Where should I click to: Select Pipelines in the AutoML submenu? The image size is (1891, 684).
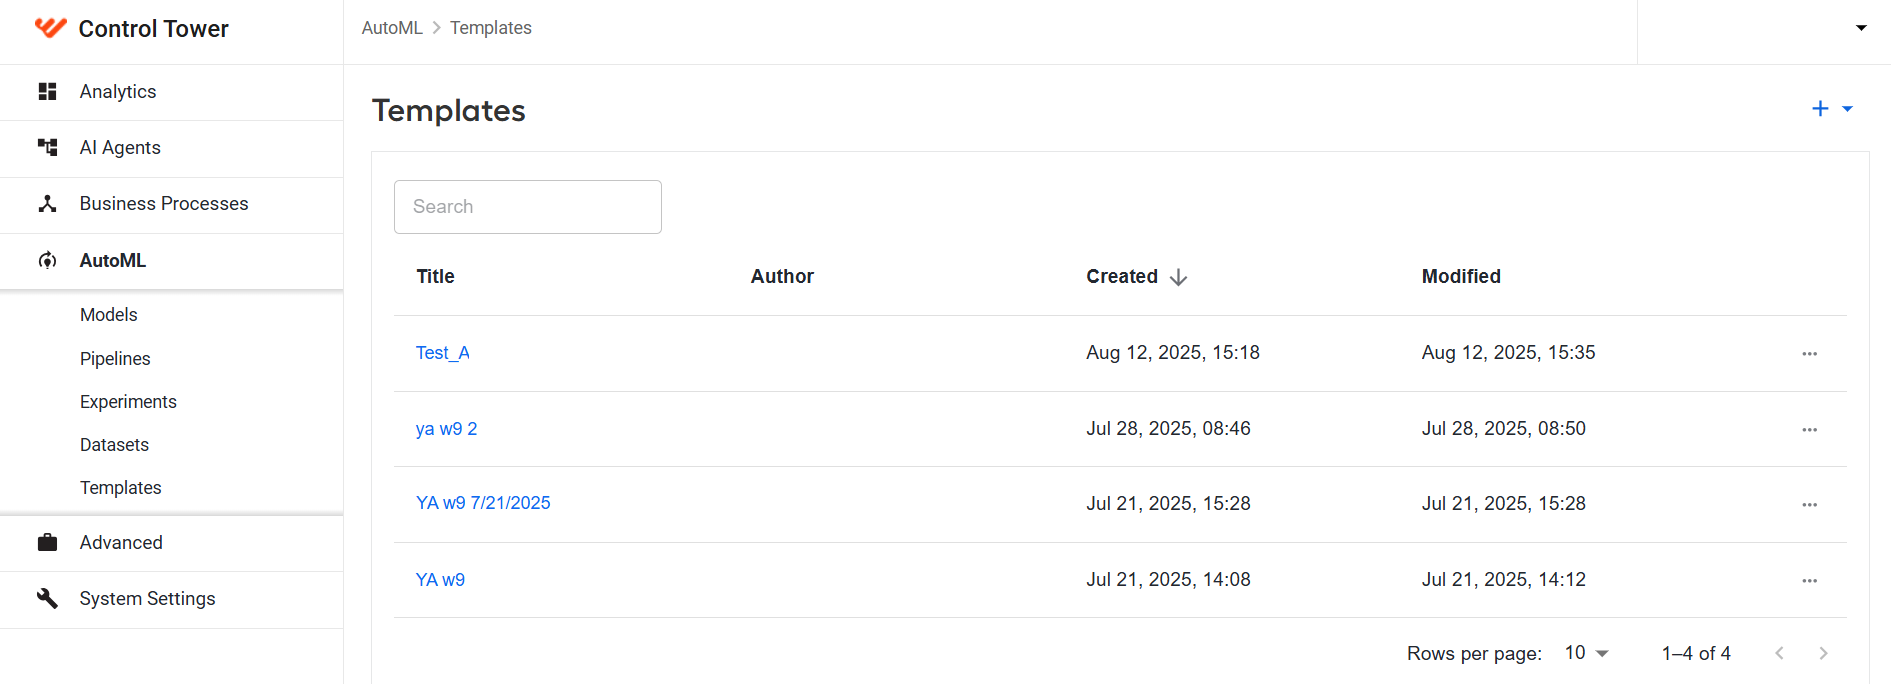click(x=115, y=359)
